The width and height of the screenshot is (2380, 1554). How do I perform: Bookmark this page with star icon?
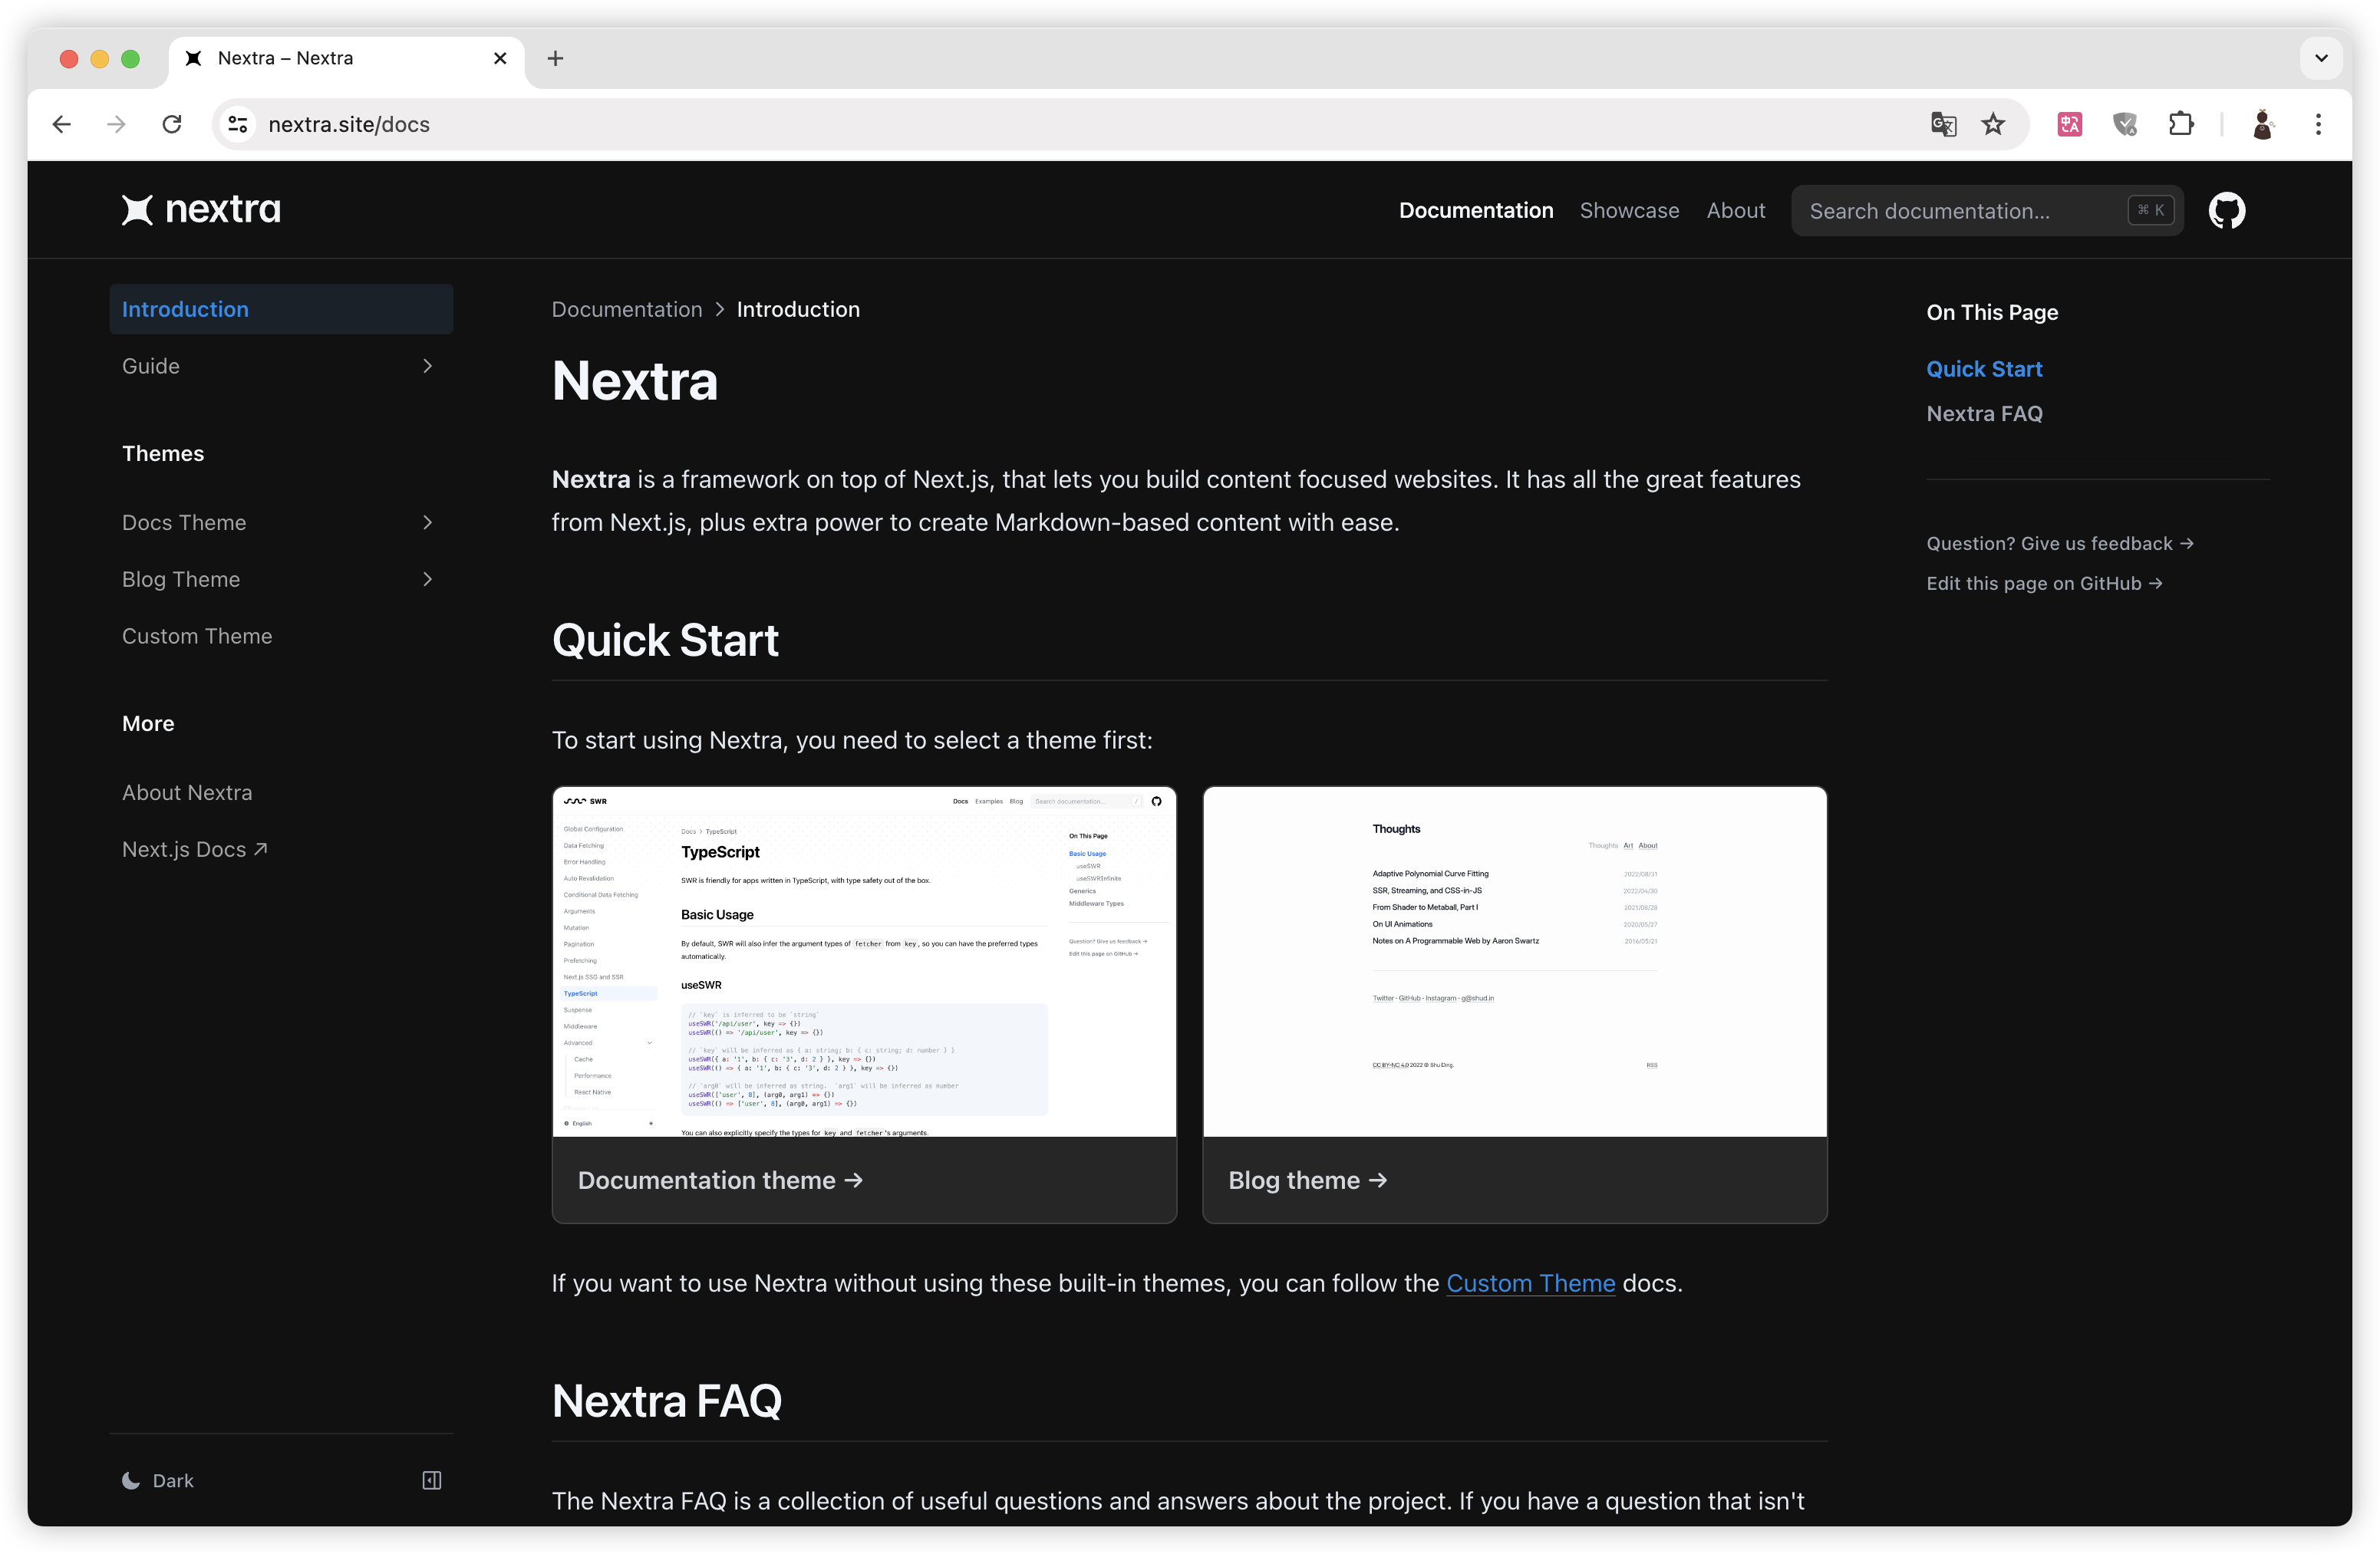click(1993, 124)
